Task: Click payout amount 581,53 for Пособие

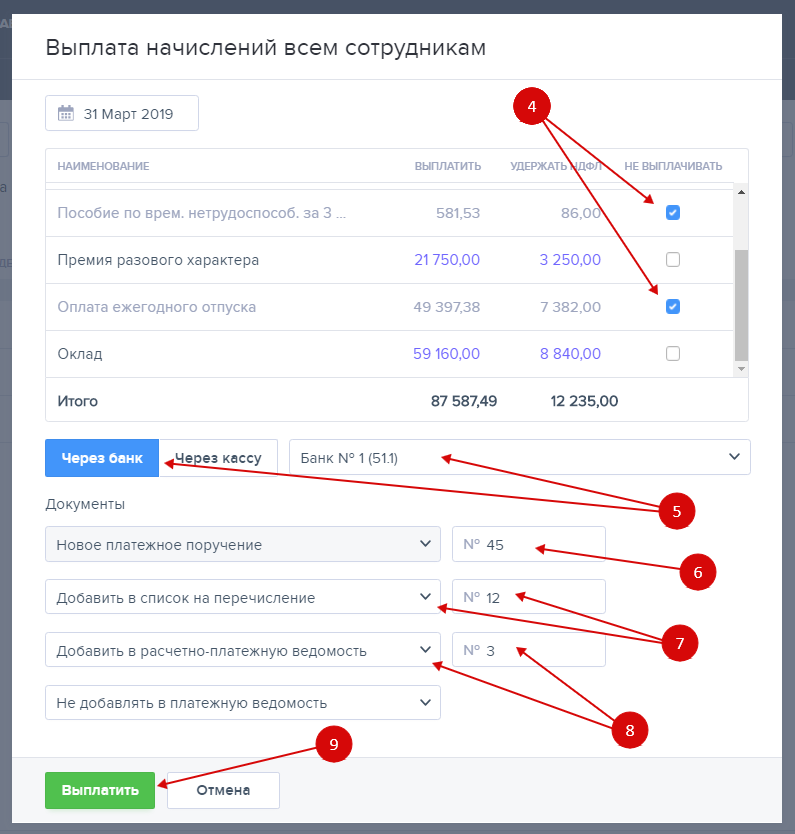Action: (x=458, y=213)
